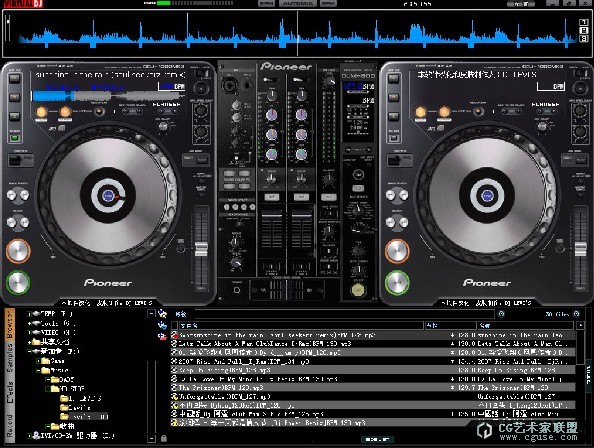This screenshot has width=594, height=448.
Task: Tick the checkbox left of file name header
Action: click(174, 325)
